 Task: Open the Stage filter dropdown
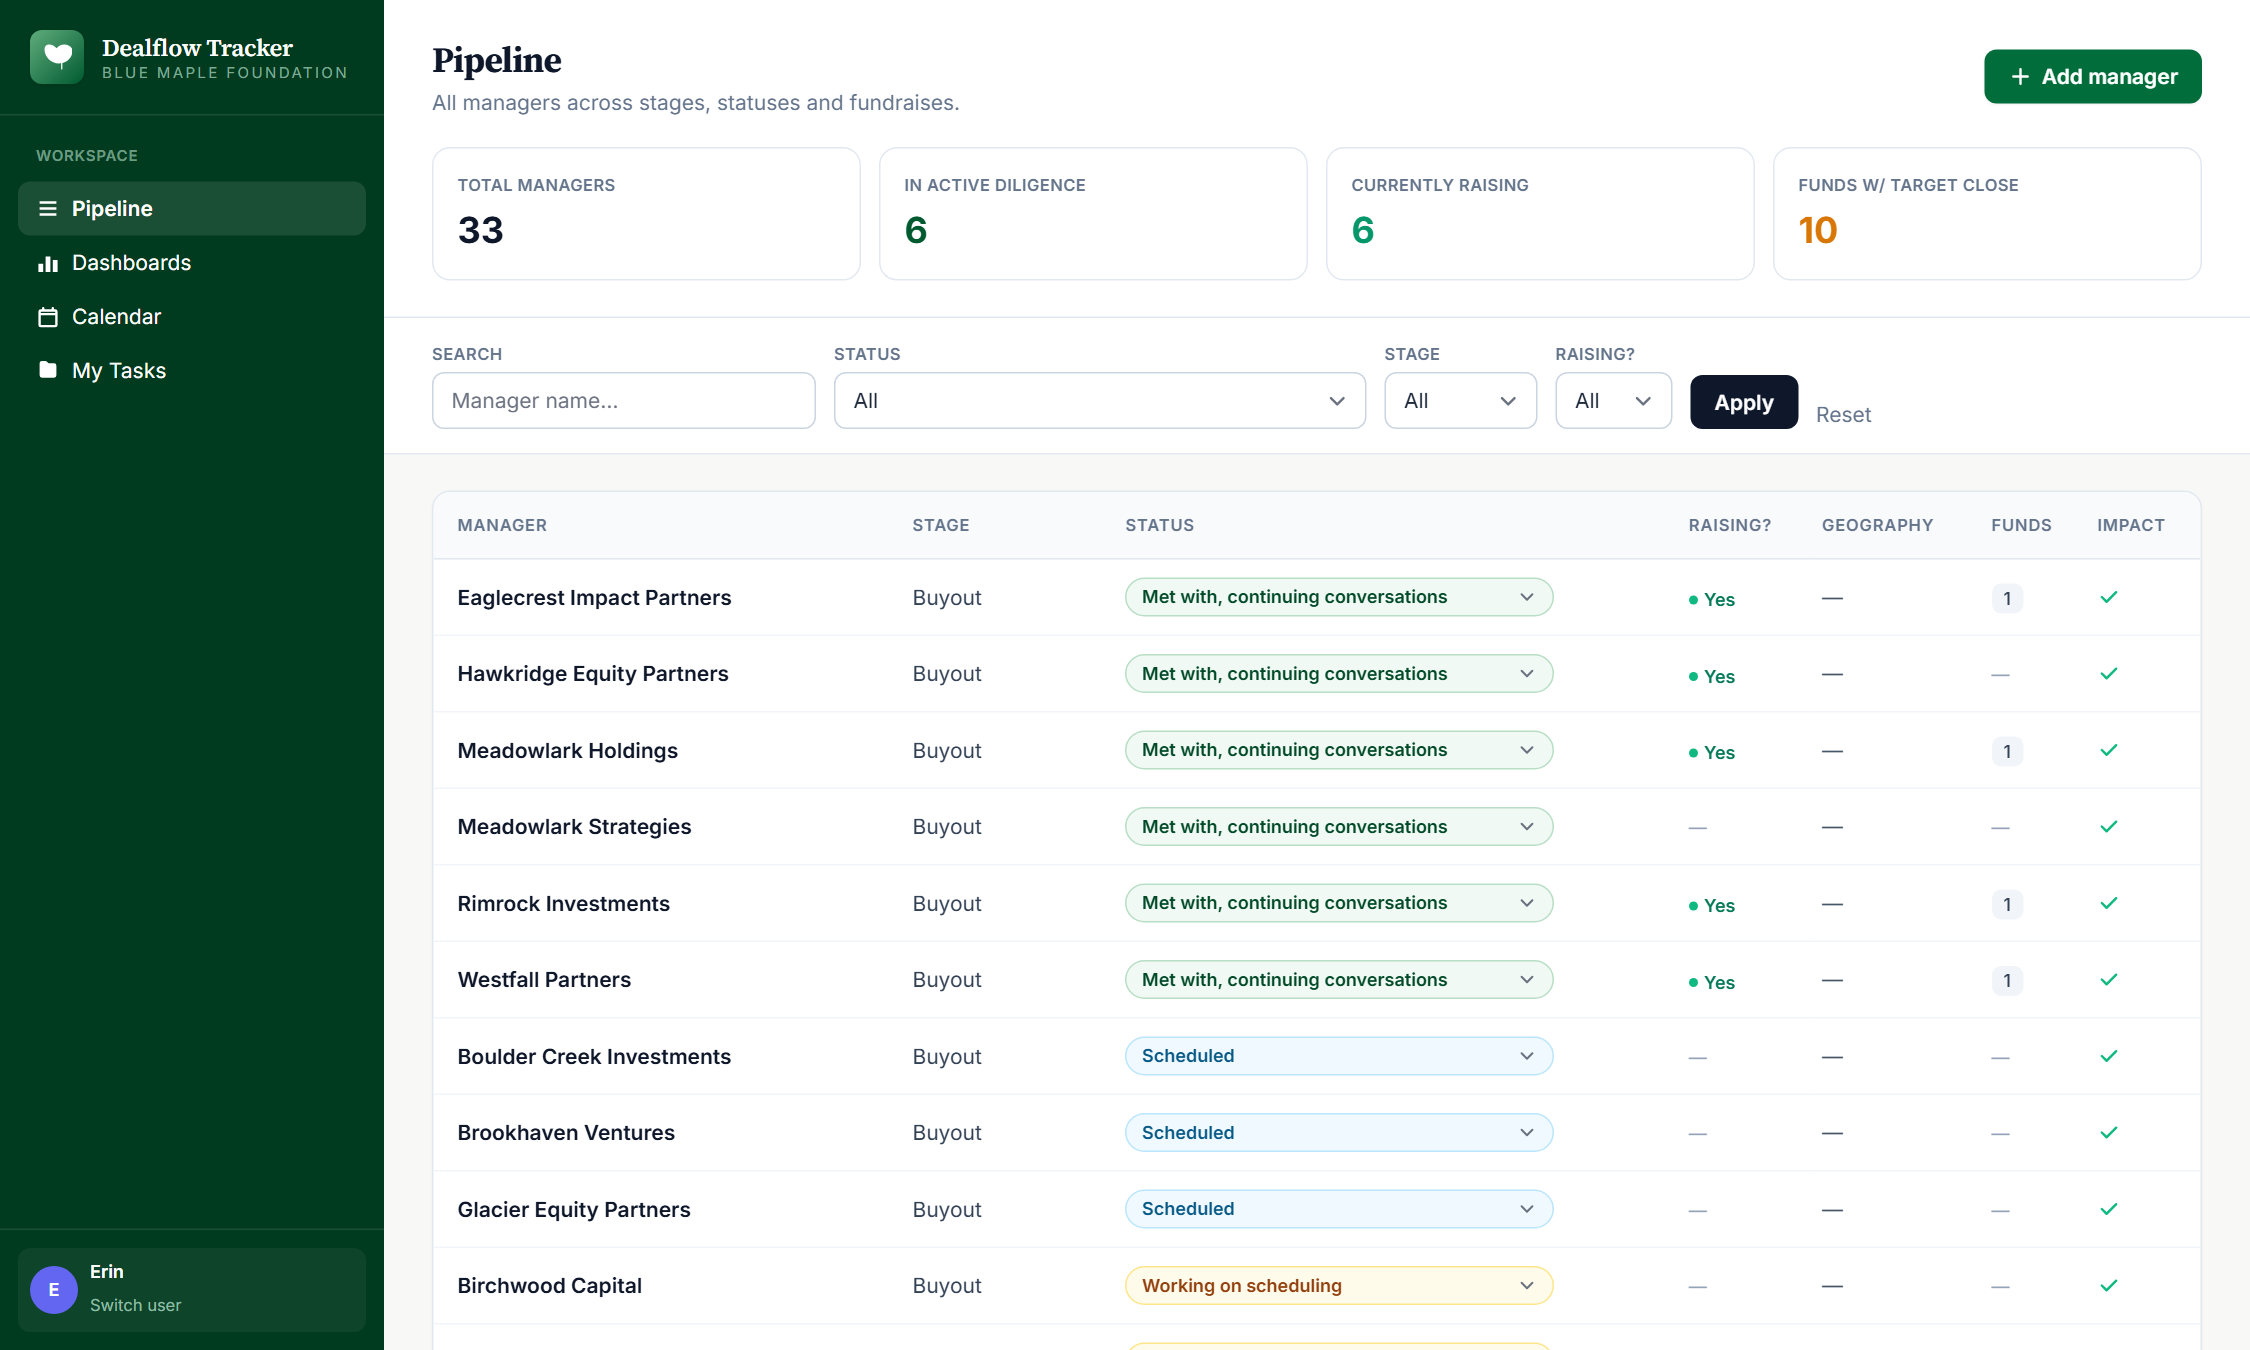pos(1460,401)
